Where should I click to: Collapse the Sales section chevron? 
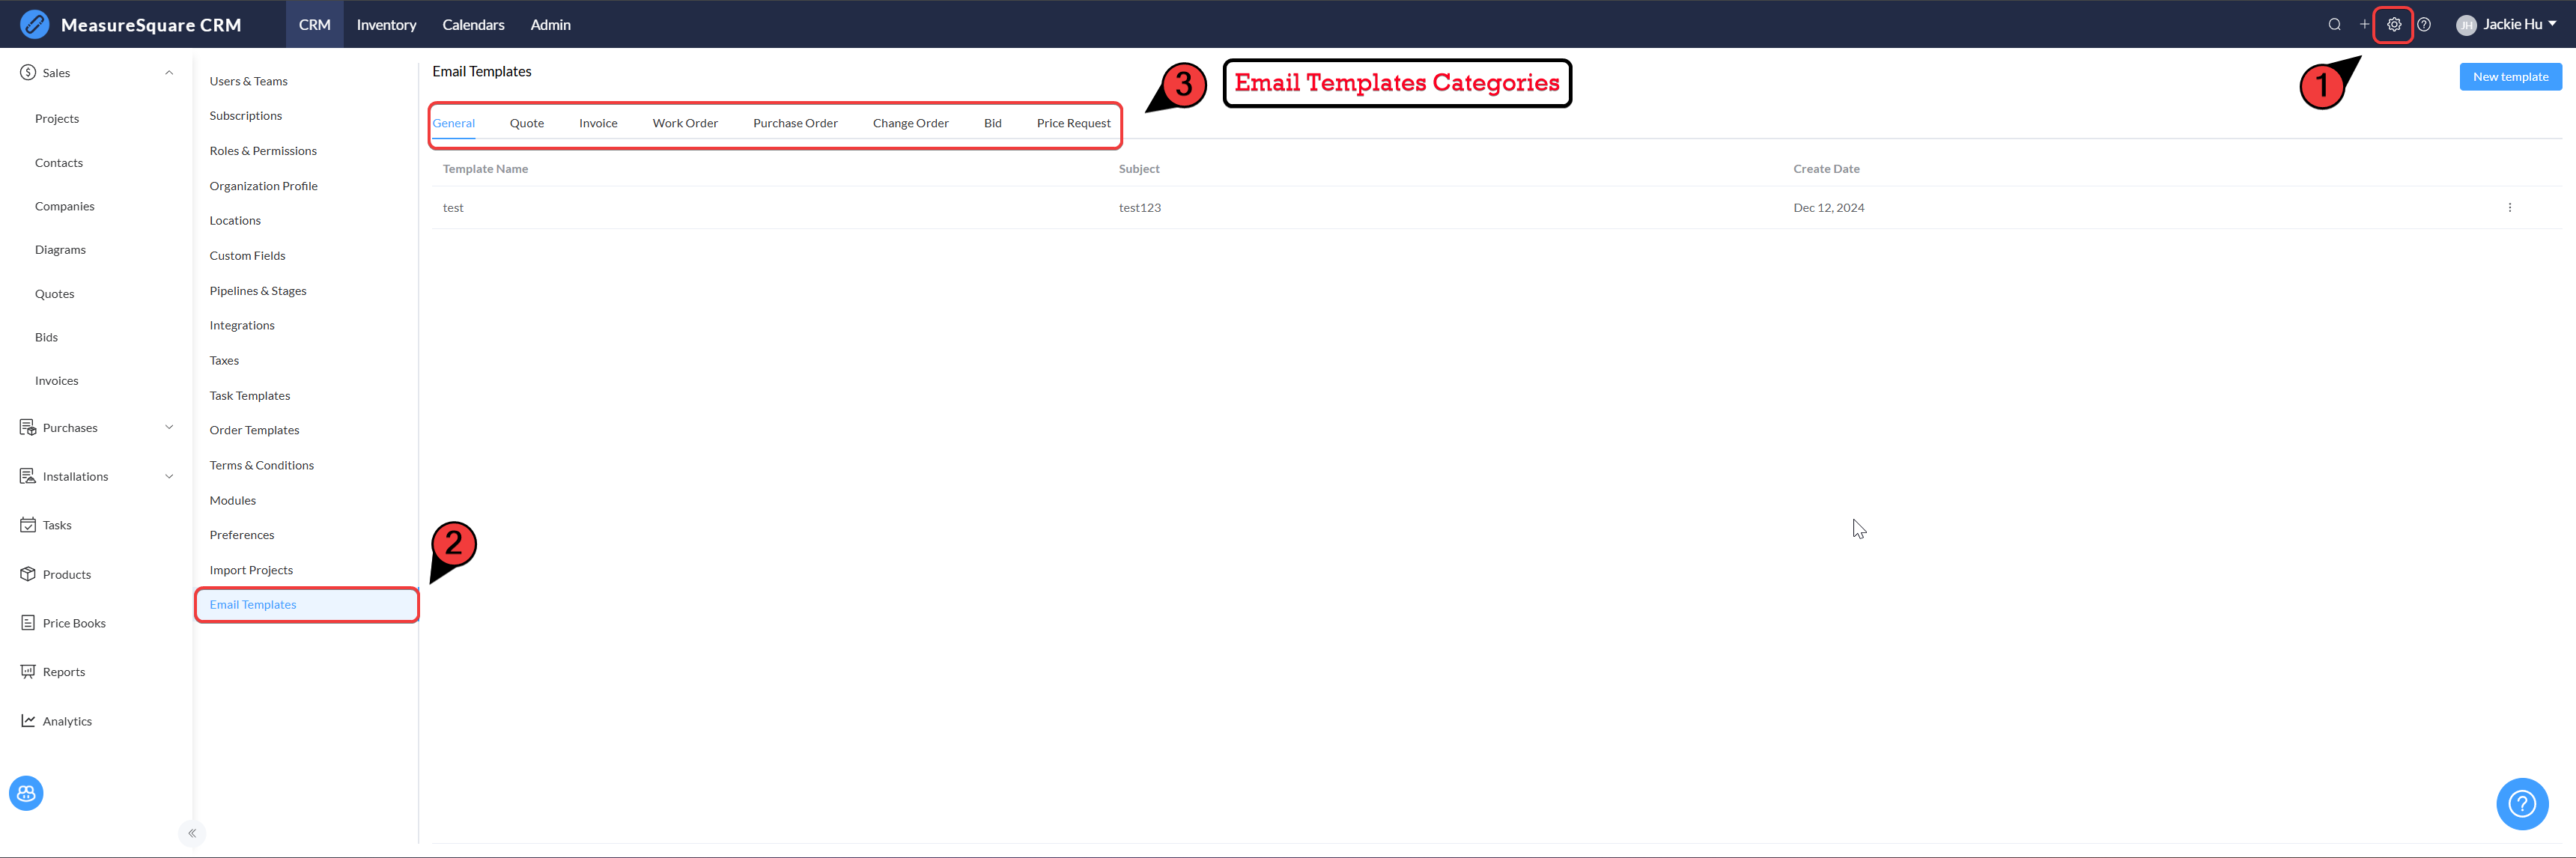[169, 73]
